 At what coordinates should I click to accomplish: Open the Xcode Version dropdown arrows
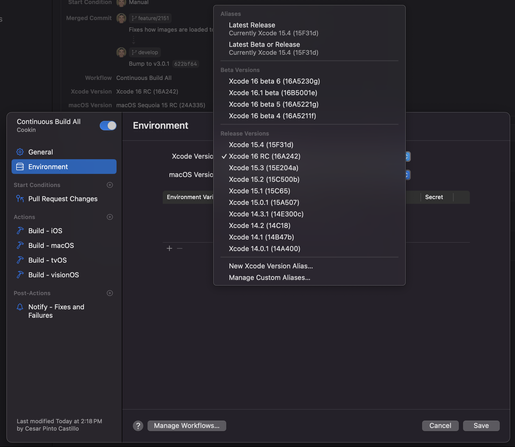[x=407, y=156]
